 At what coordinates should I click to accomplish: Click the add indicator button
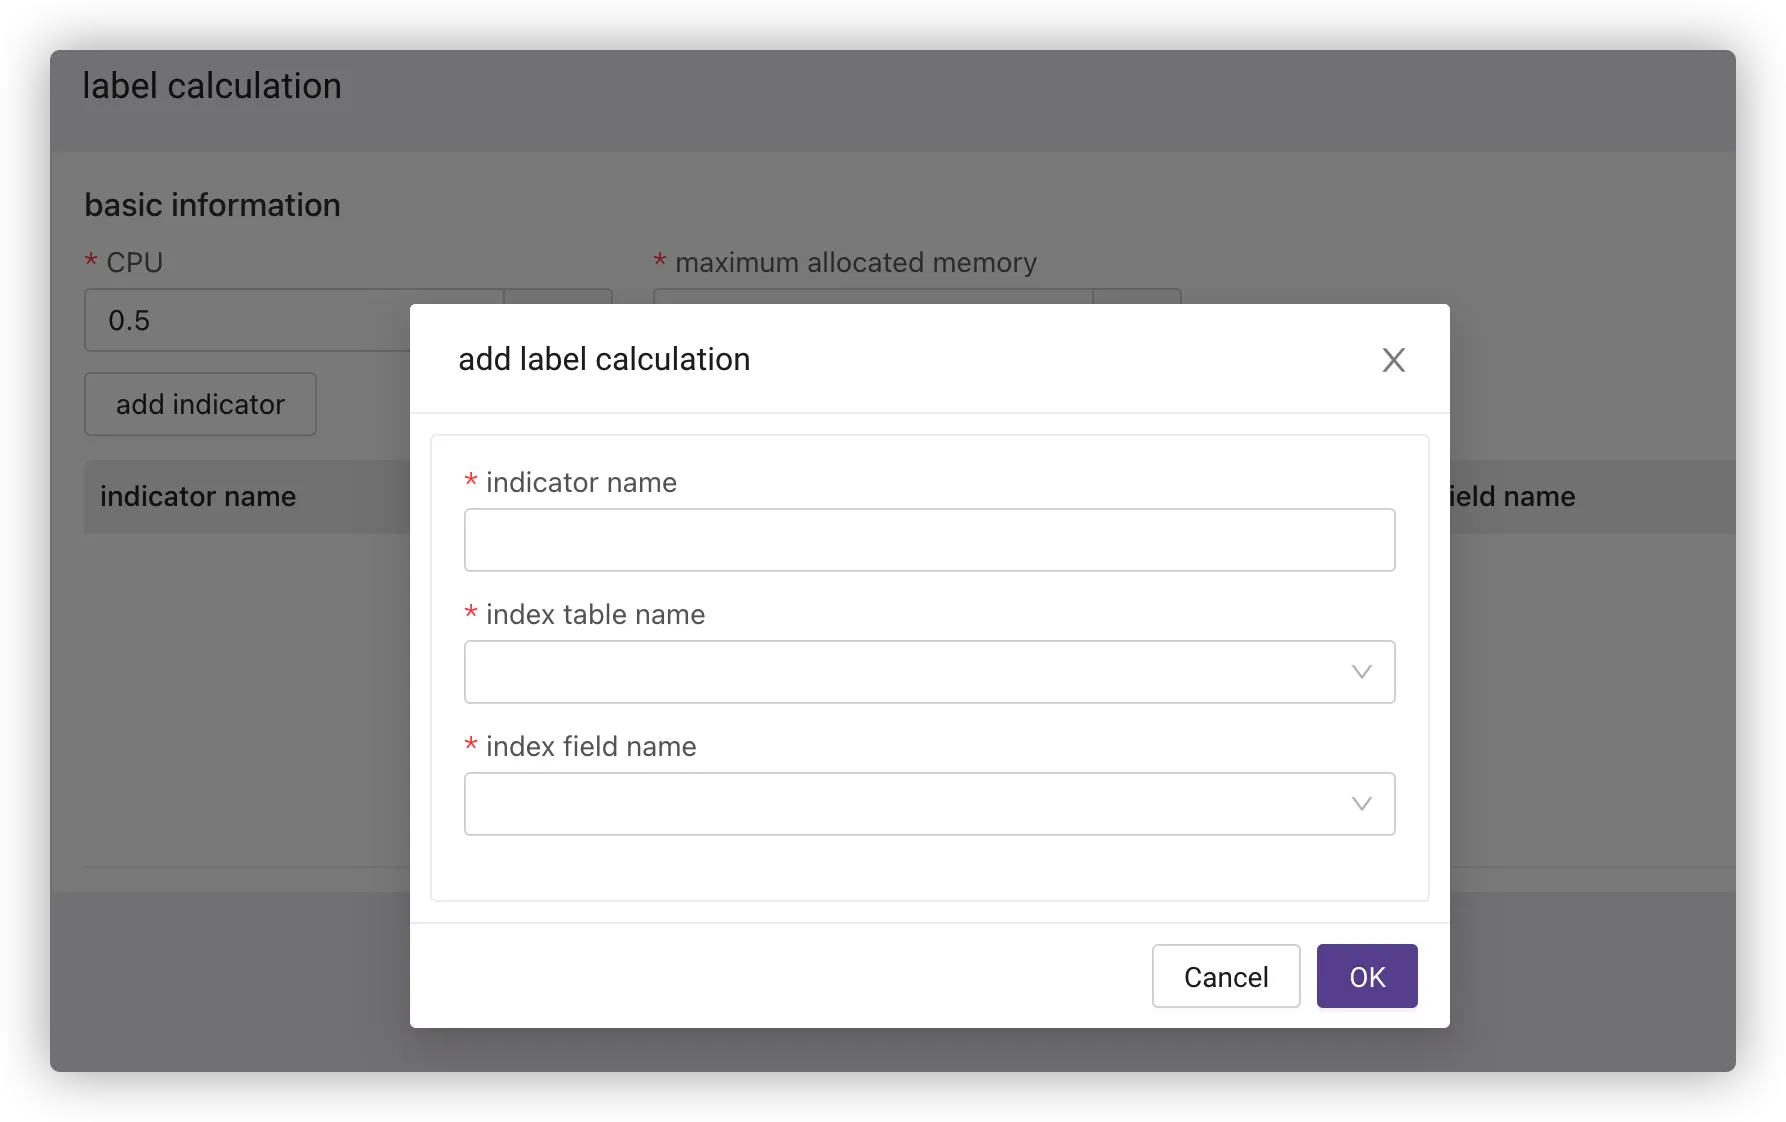coord(200,404)
